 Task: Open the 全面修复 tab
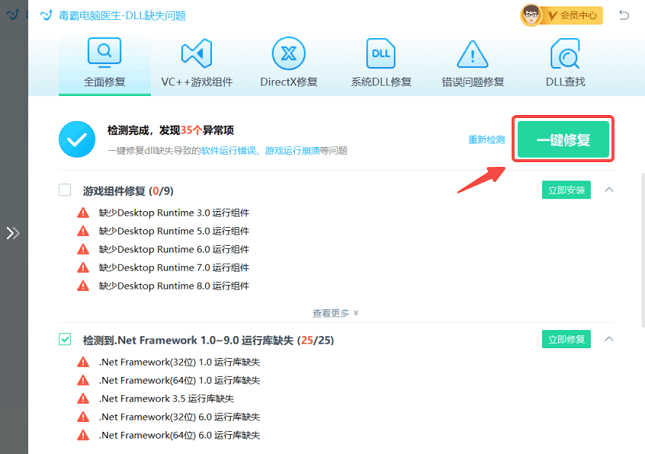(104, 64)
